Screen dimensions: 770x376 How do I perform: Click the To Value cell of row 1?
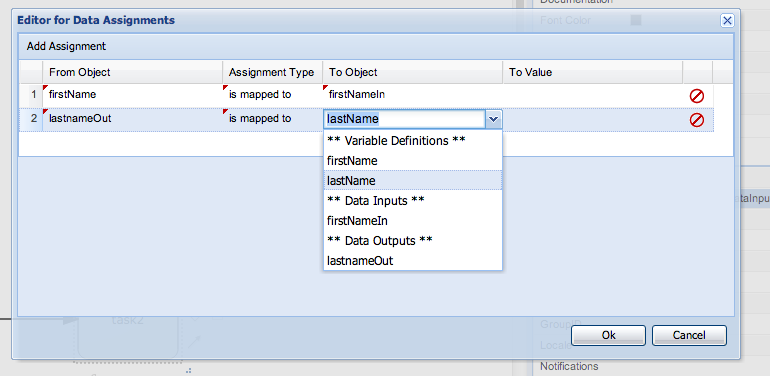click(593, 96)
